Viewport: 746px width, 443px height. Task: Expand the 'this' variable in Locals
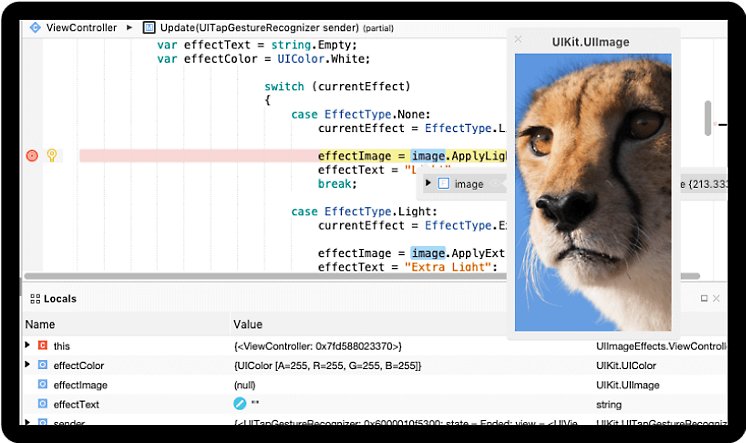28,345
